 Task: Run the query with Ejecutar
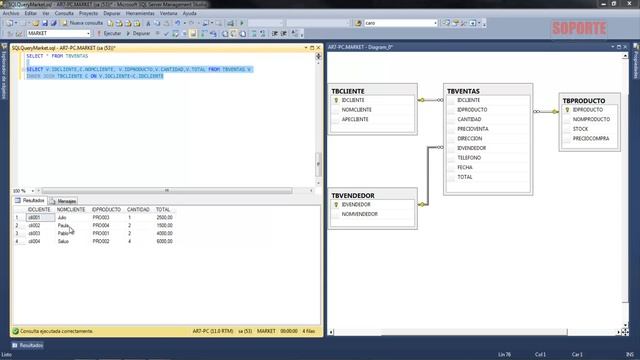[x=109, y=33]
